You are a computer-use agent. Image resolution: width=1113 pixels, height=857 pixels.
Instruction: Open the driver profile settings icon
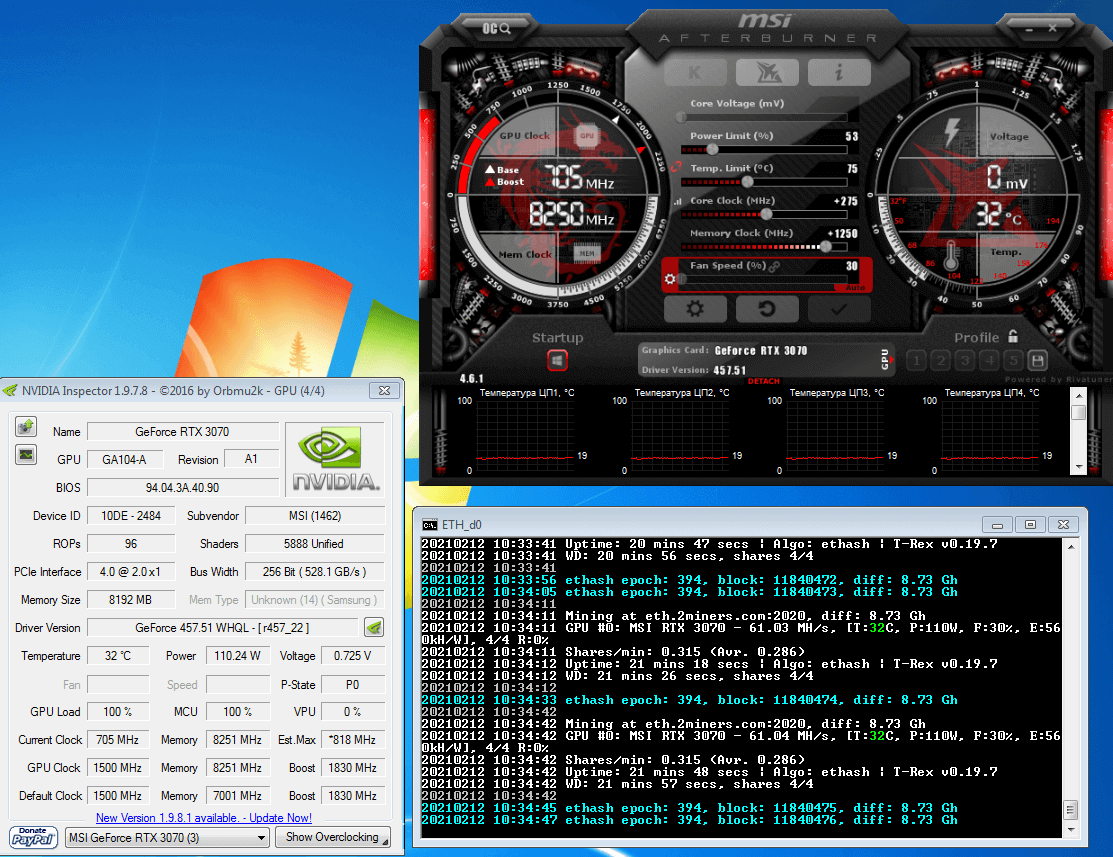coord(373,628)
